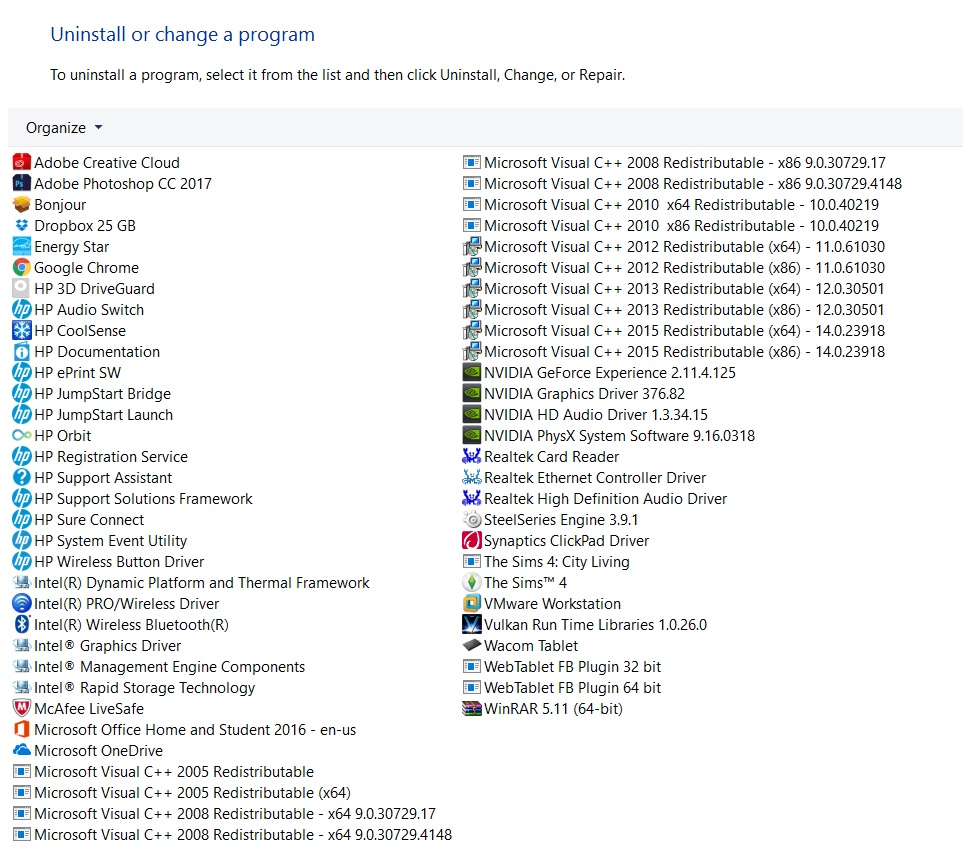Viewport: 963px width, 861px height.
Task: Click the WinRAR 5.11 books icon
Action: click(x=472, y=709)
